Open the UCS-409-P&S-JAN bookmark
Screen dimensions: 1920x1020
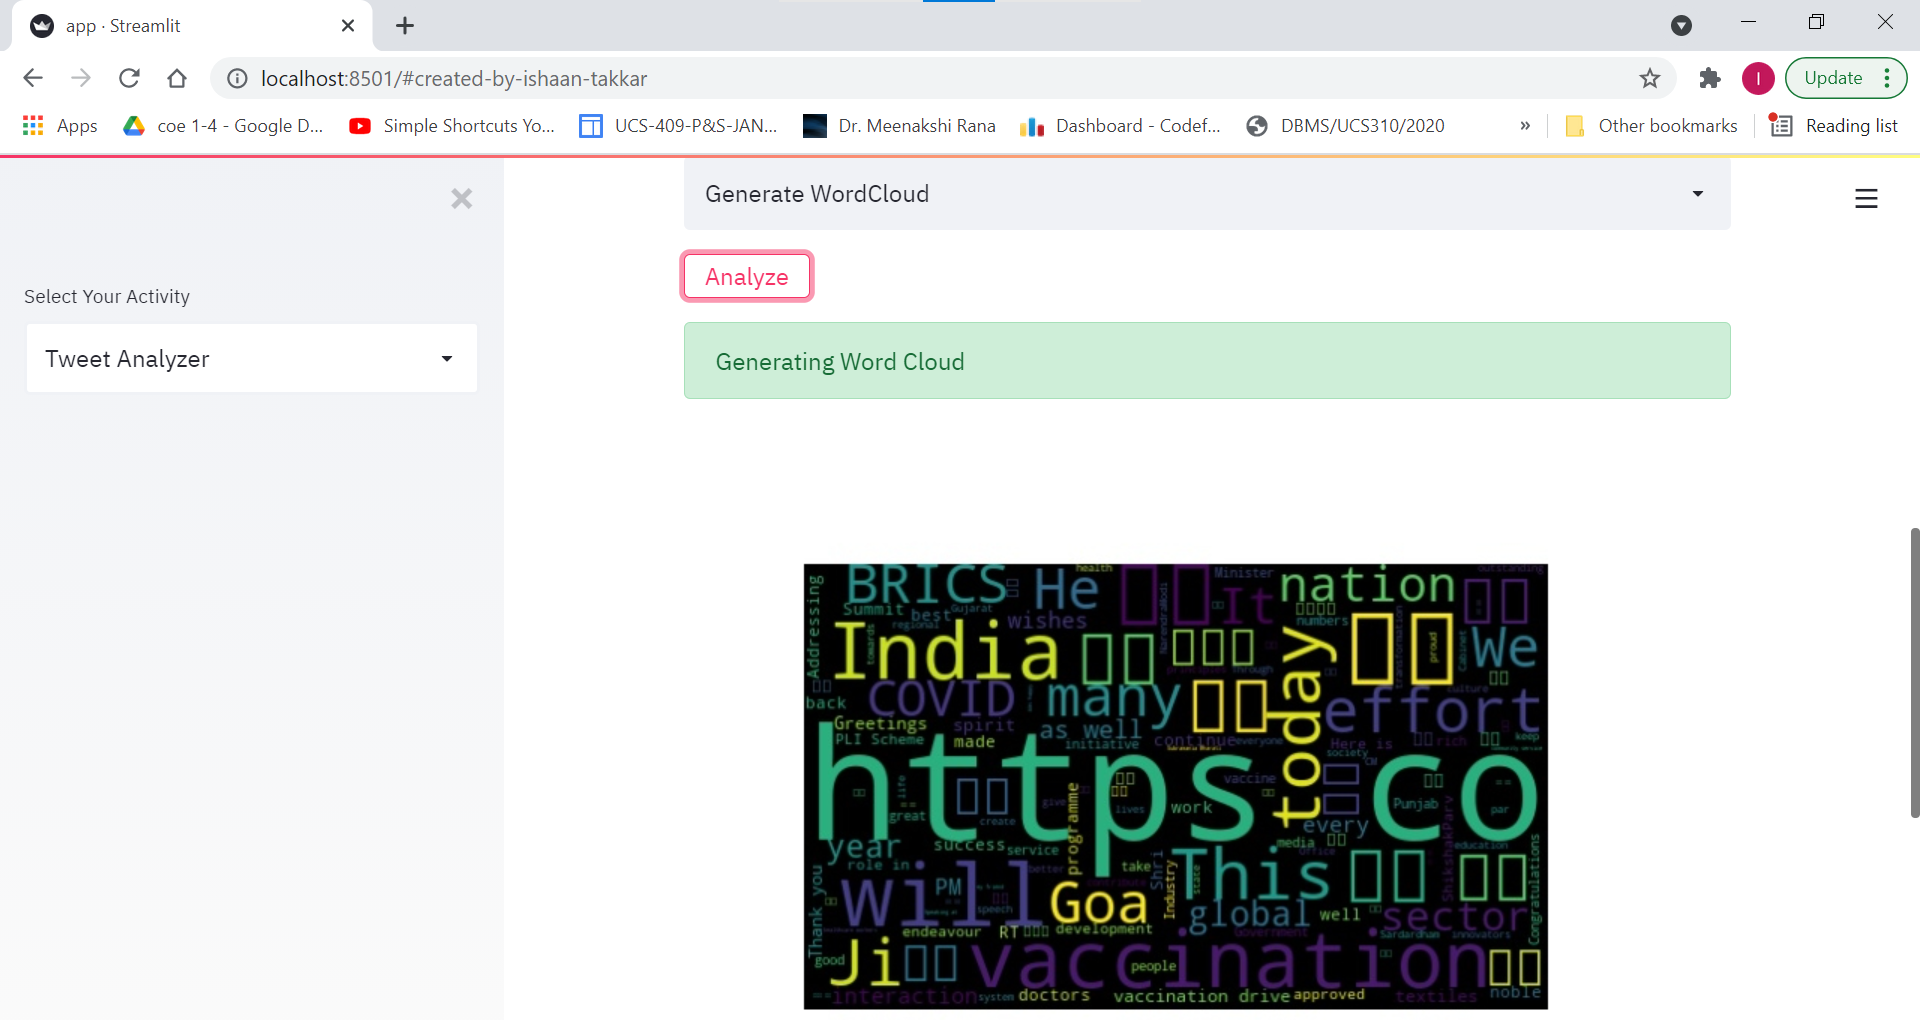tap(679, 126)
